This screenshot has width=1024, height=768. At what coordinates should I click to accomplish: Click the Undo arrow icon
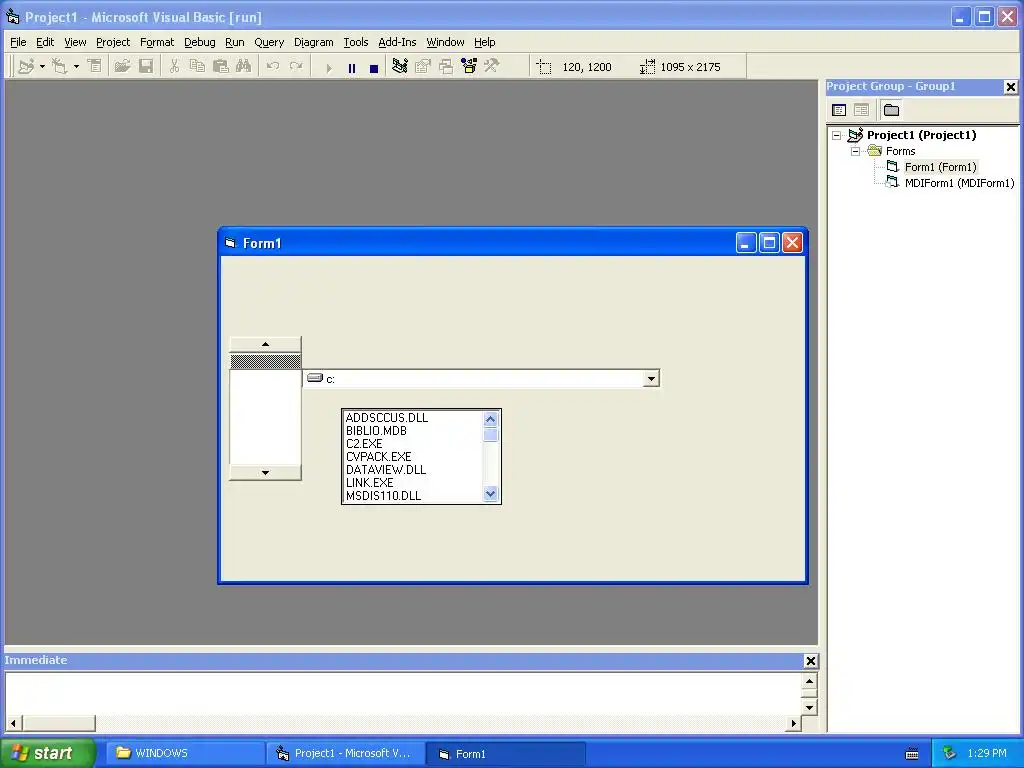point(273,67)
